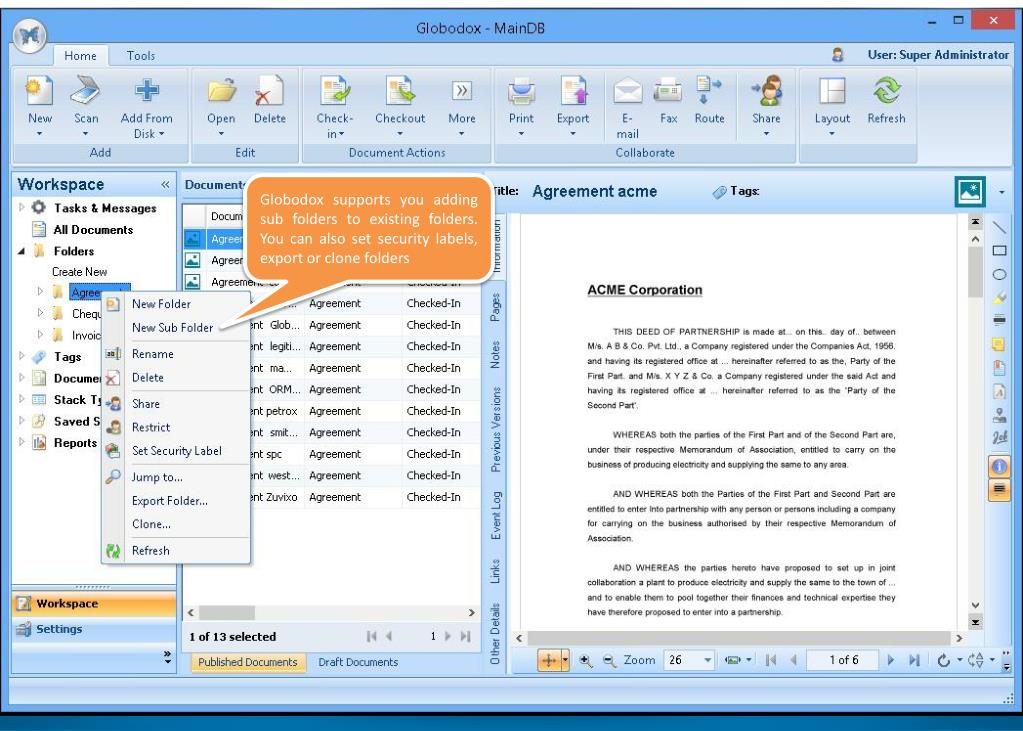This screenshot has width=1023, height=731.
Task: Click the document list horizontal scrollbar
Action: (x=332, y=613)
